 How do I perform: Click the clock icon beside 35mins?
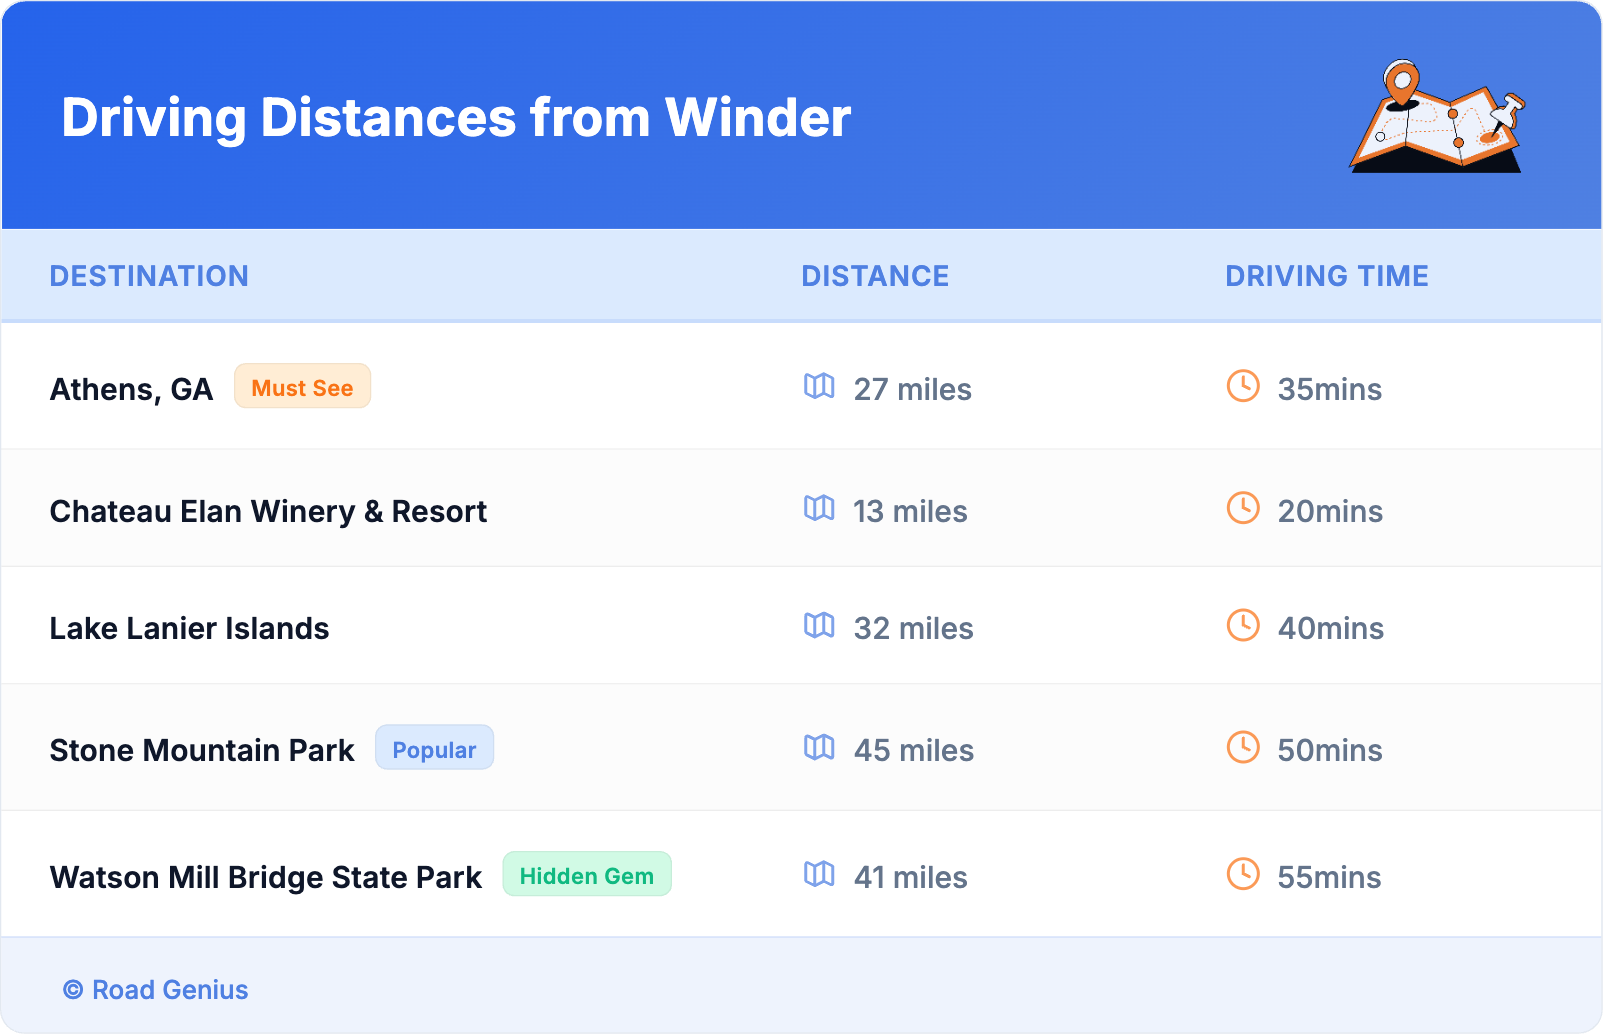tap(1243, 386)
